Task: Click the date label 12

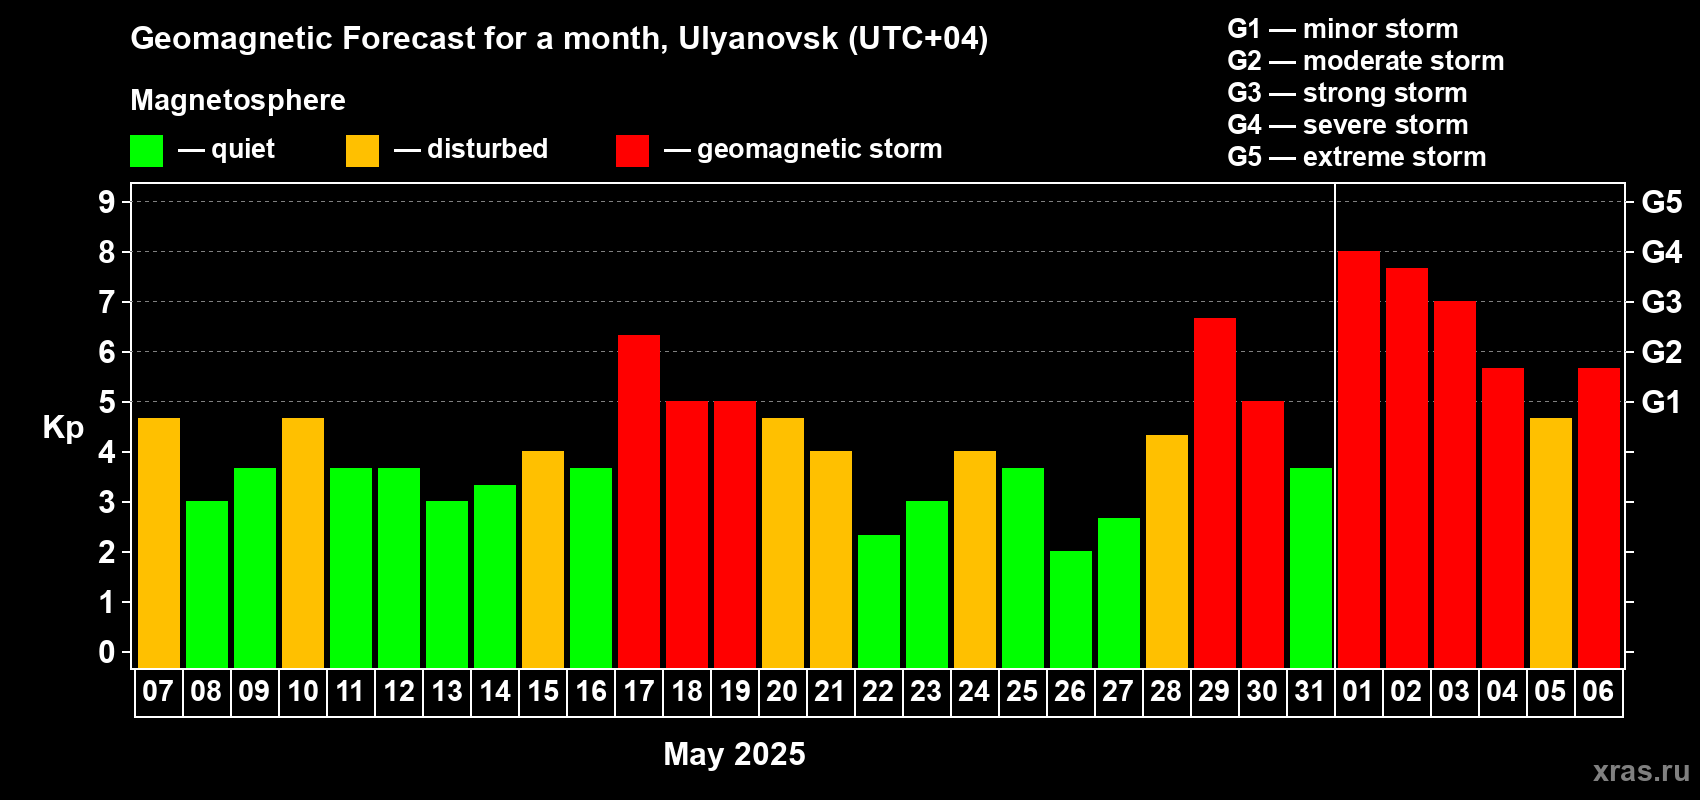Action: point(399,691)
